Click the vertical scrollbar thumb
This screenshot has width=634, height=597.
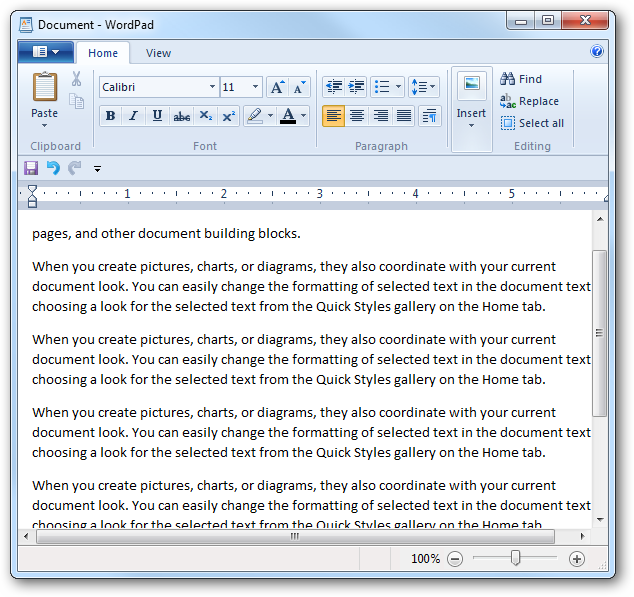(600, 333)
